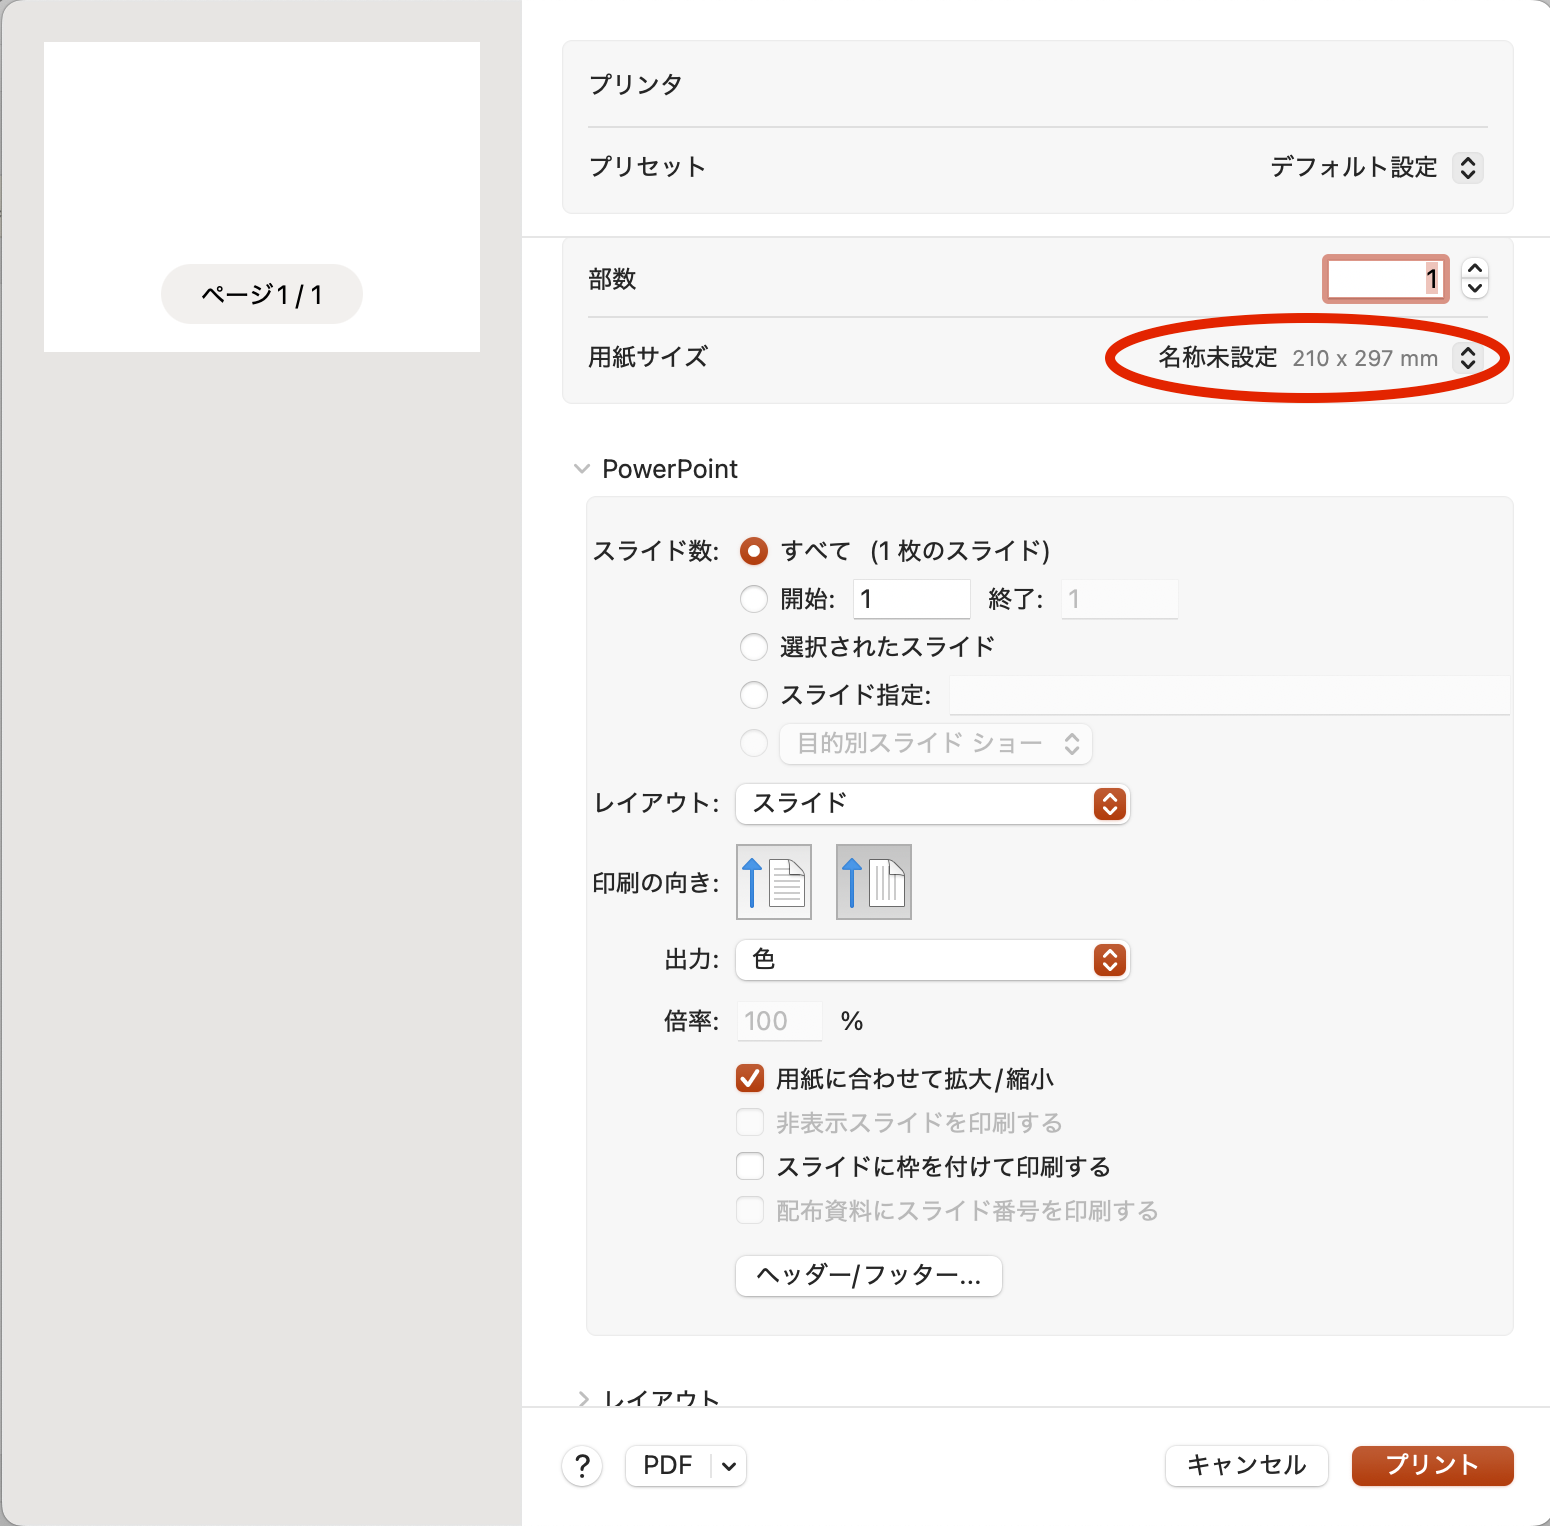Select the すべて slides radio button
Screen dimensions: 1550x1526
coord(754,551)
